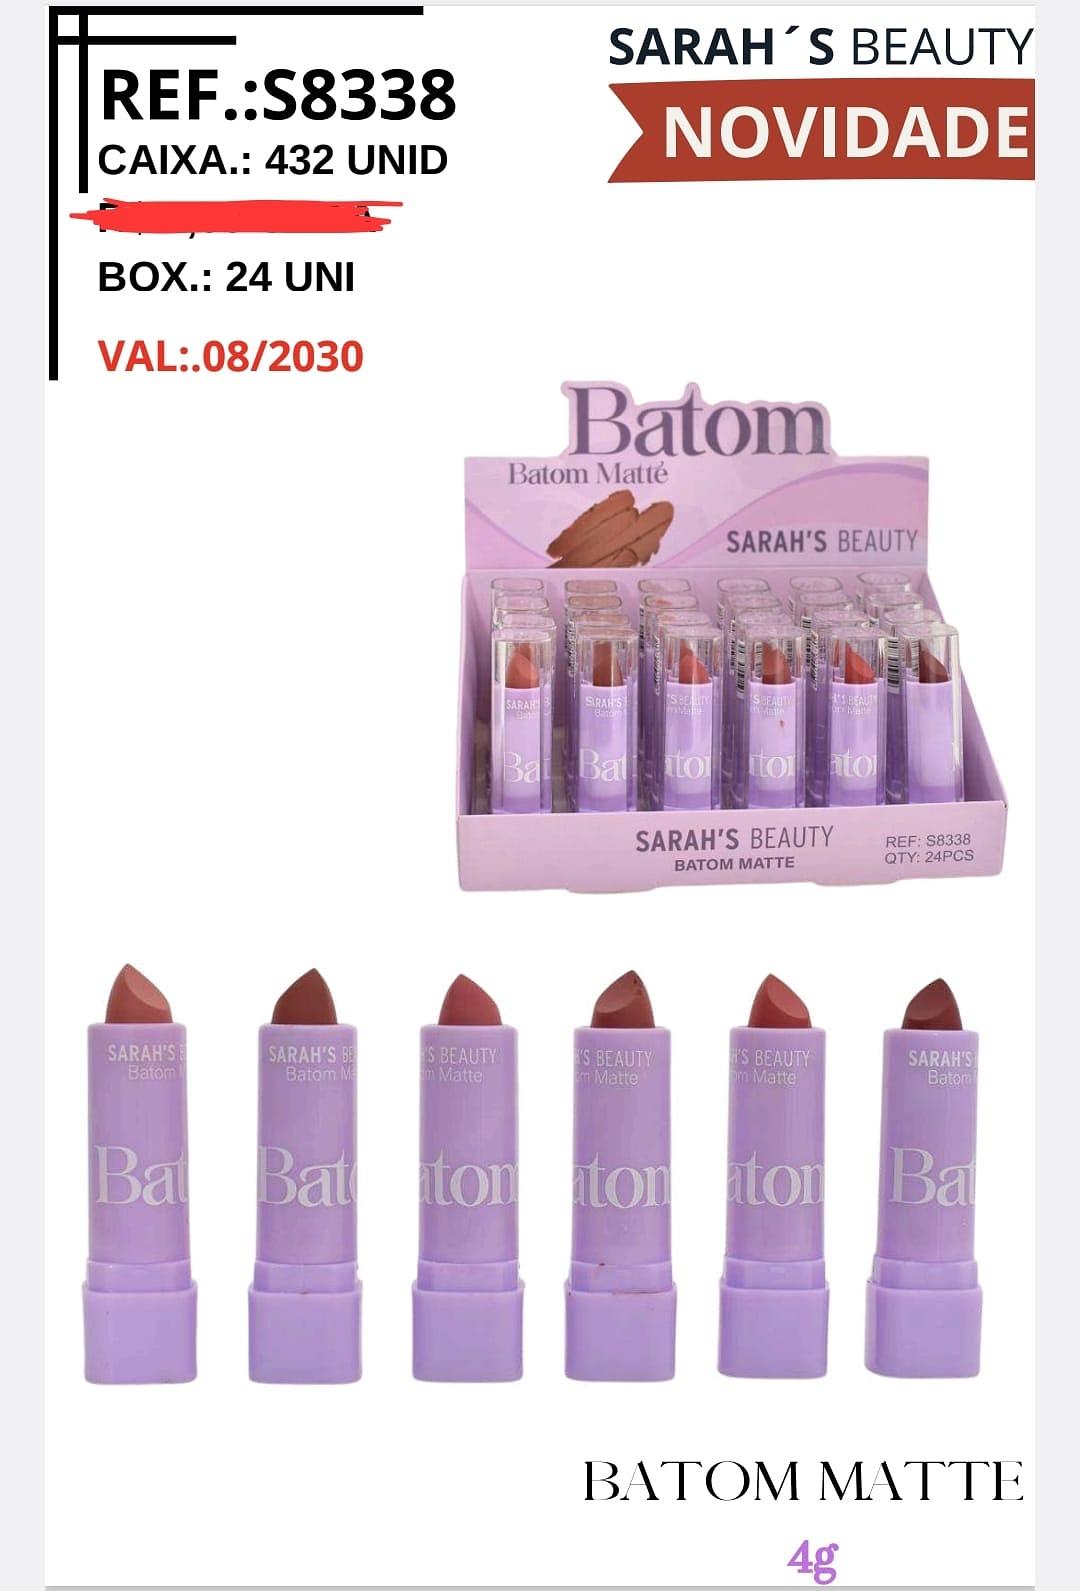
Task: Click SARAH'S BEAUTY BATOM MATTE box front label
Action: click(x=734, y=848)
